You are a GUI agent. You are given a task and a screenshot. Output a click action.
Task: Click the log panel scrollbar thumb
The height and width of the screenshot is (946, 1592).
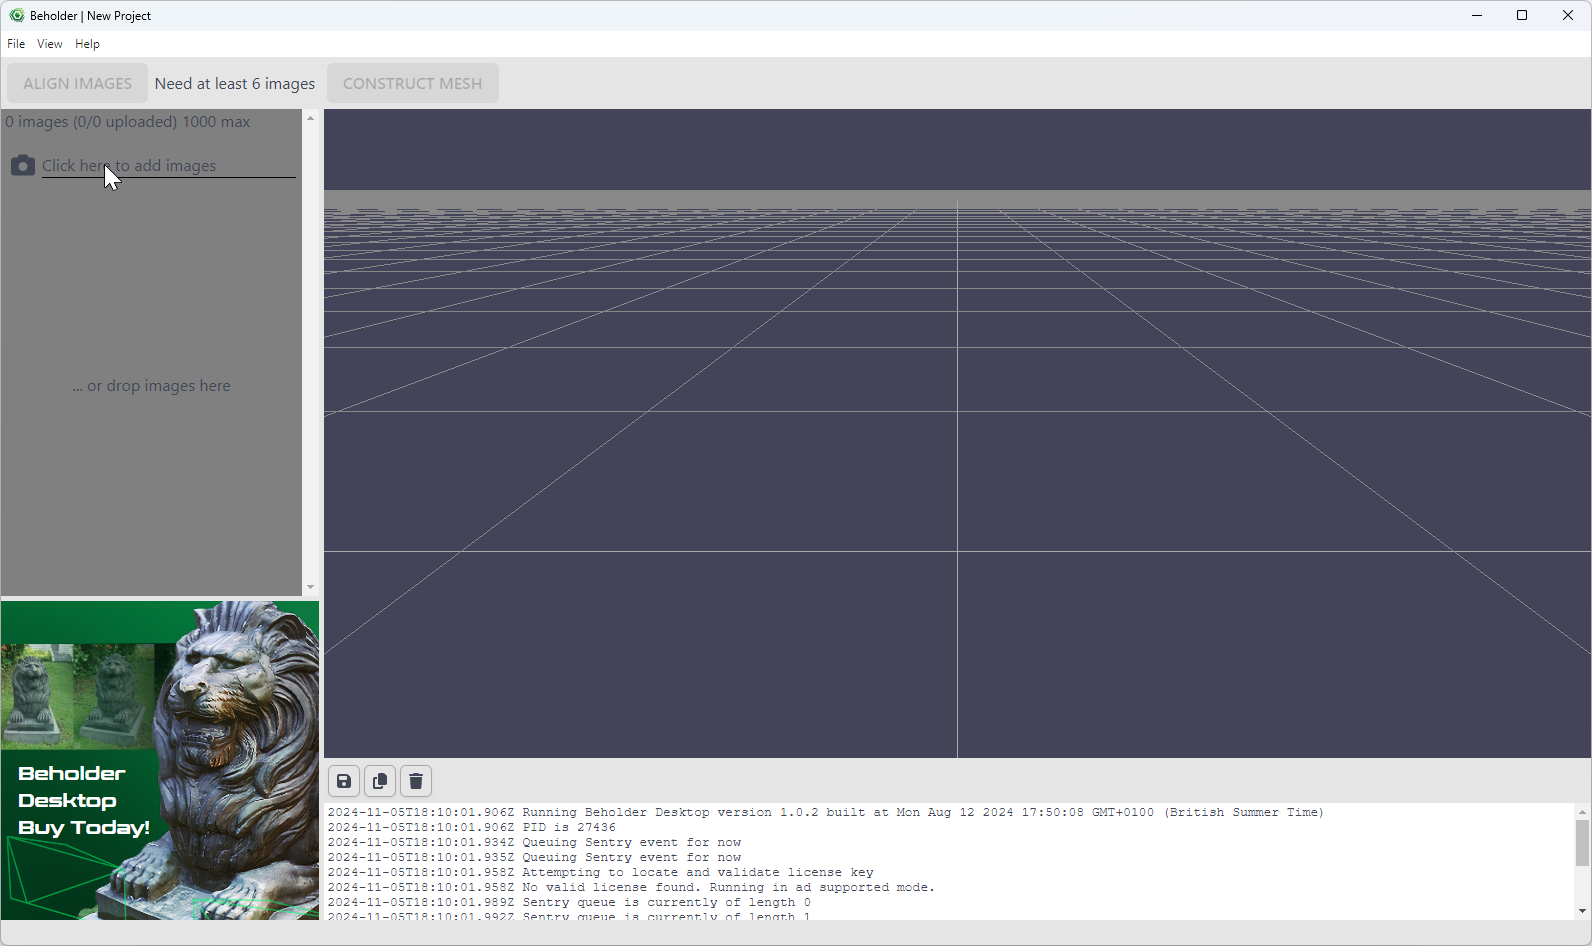click(1582, 843)
